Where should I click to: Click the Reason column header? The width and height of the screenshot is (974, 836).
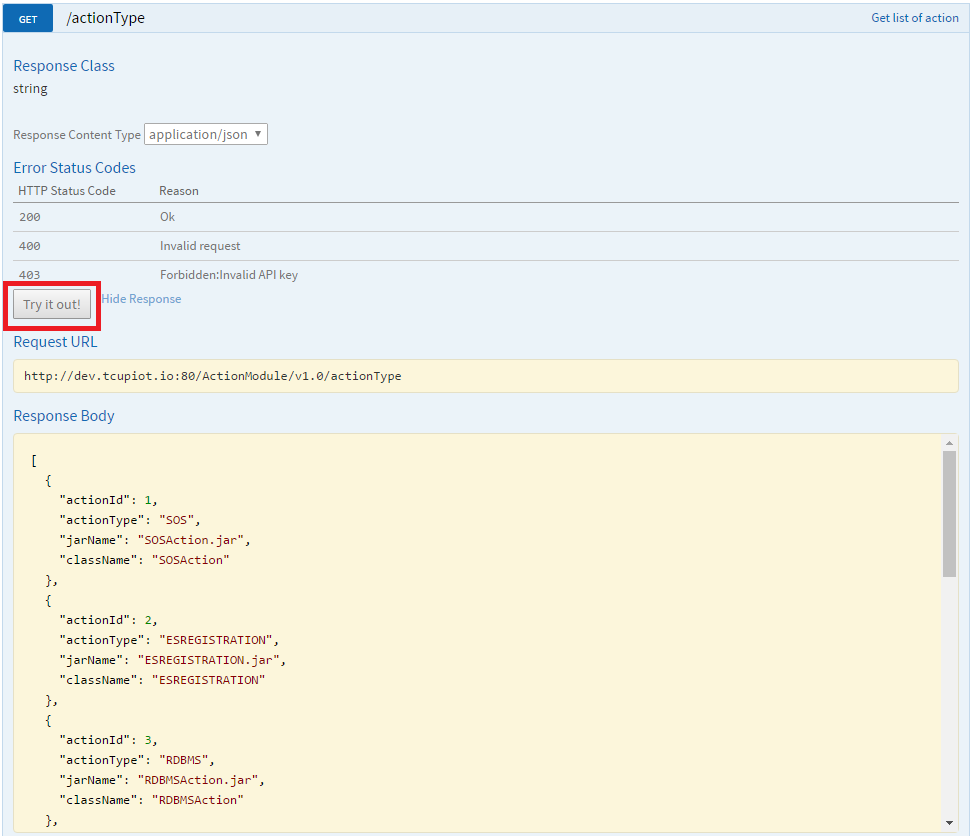coord(179,191)
